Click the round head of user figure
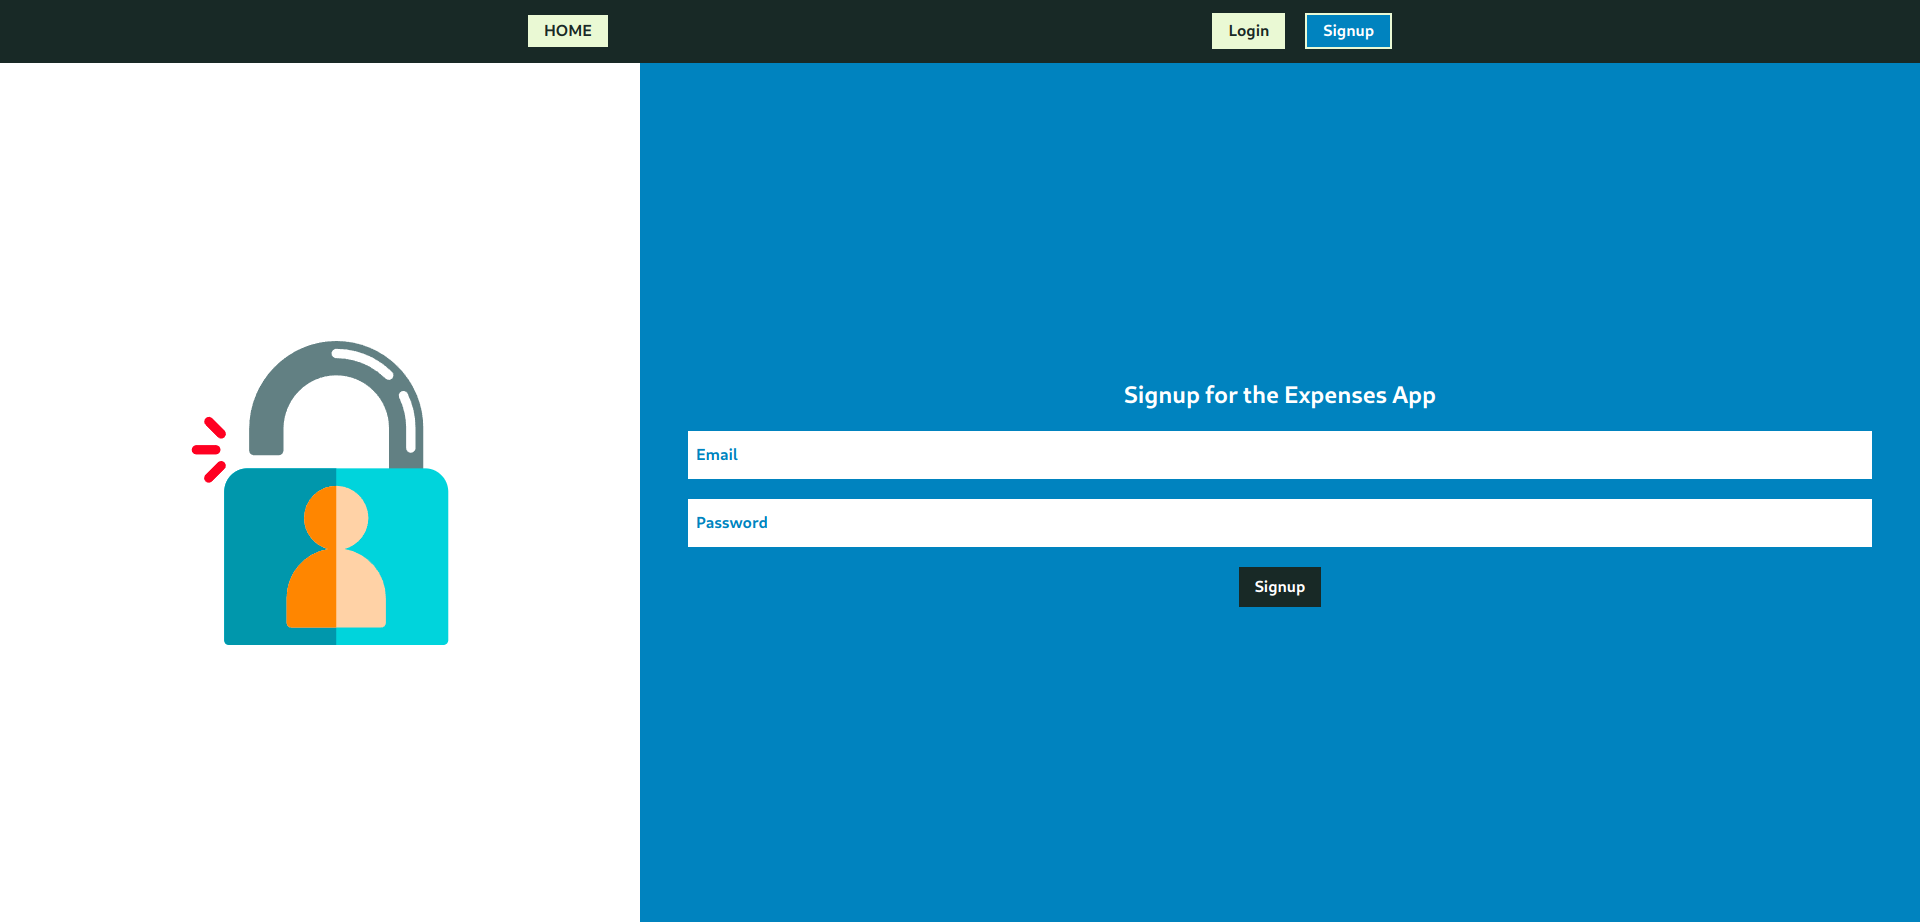 tap(336, 517)
